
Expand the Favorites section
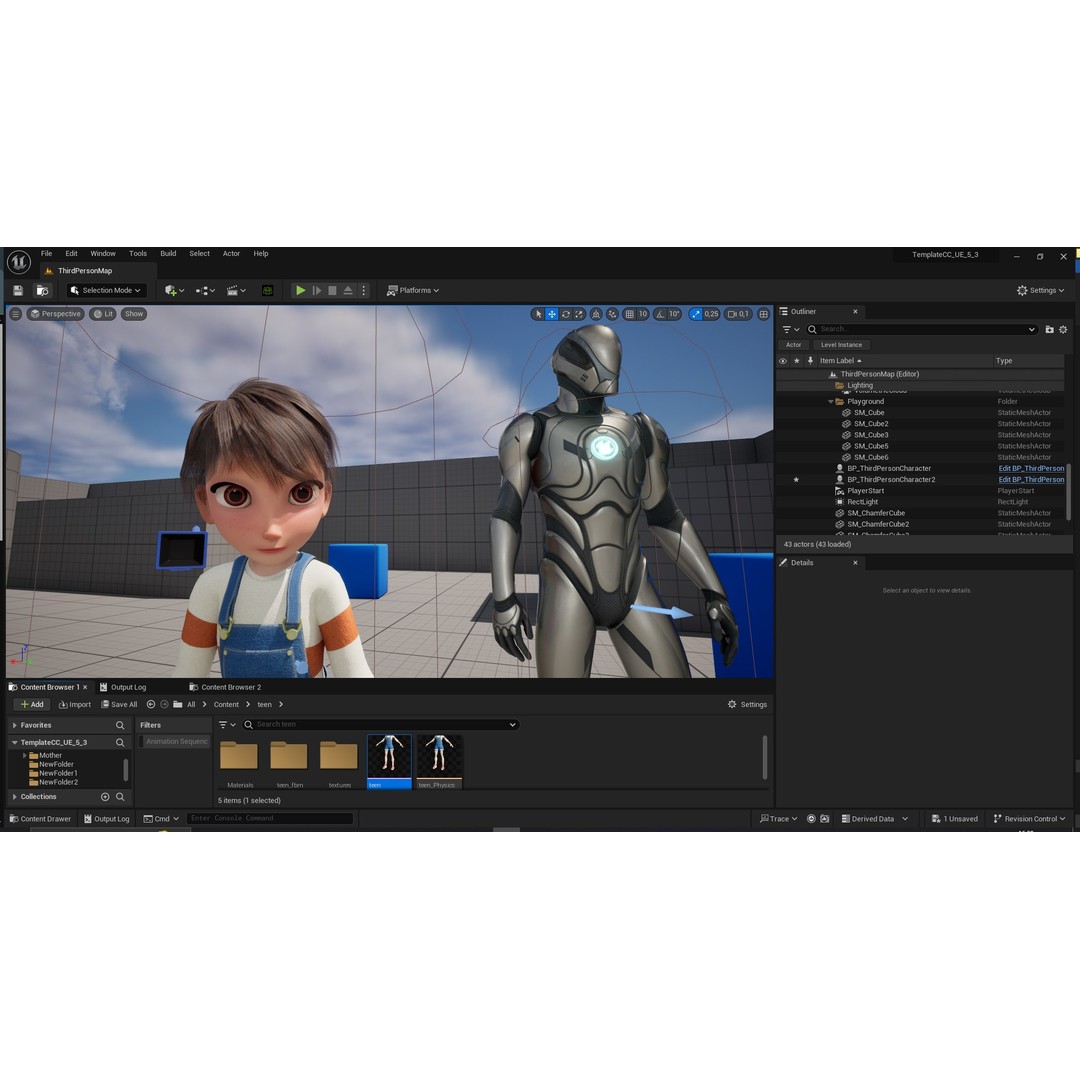click(x=15, y=725)
